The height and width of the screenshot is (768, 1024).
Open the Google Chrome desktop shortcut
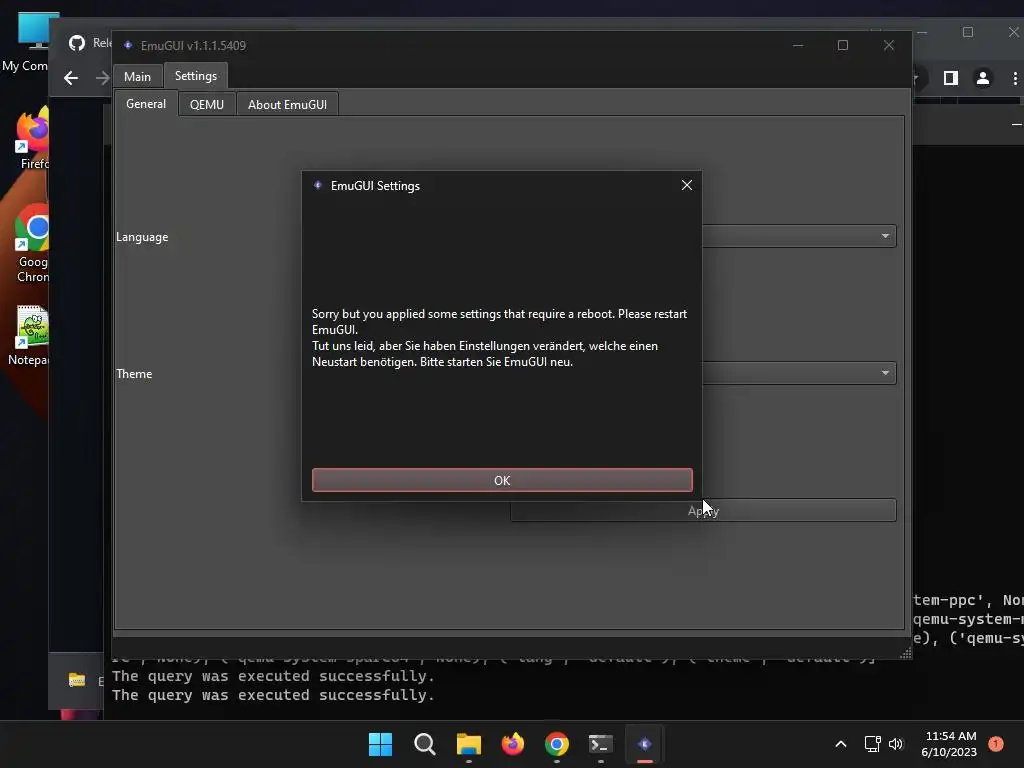tap(31, 244)
